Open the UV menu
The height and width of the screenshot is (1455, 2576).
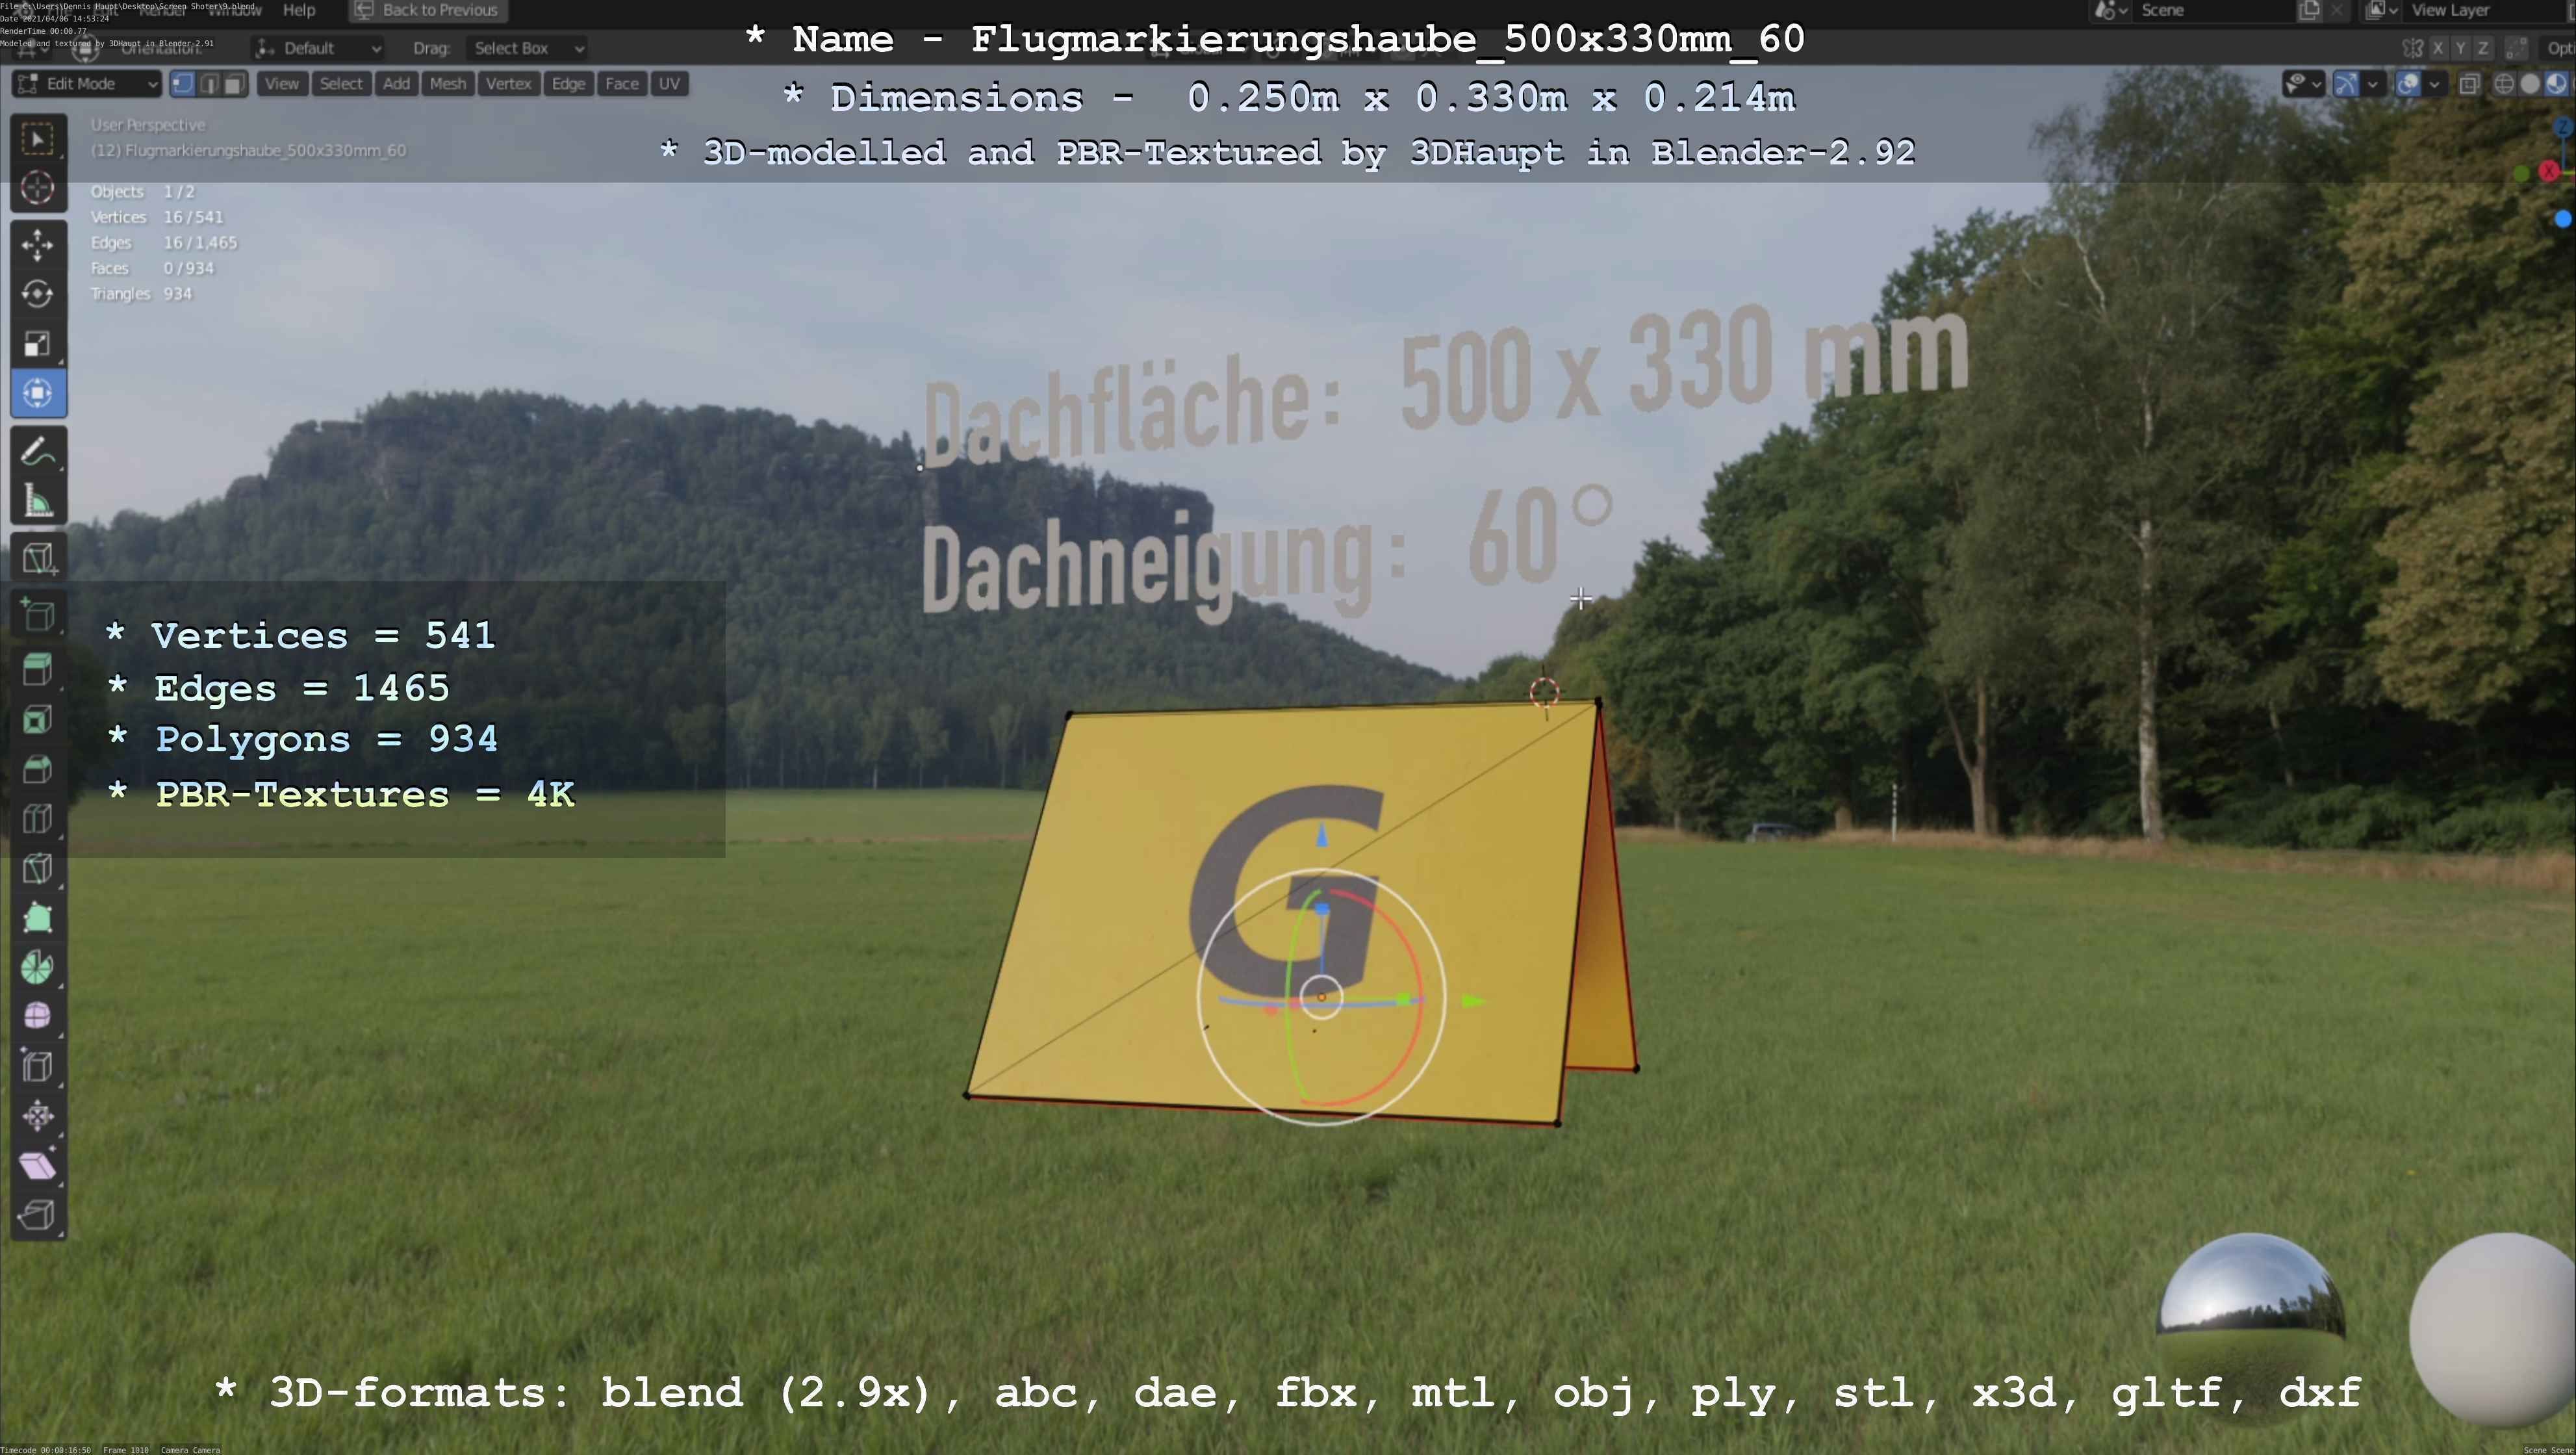669,84
